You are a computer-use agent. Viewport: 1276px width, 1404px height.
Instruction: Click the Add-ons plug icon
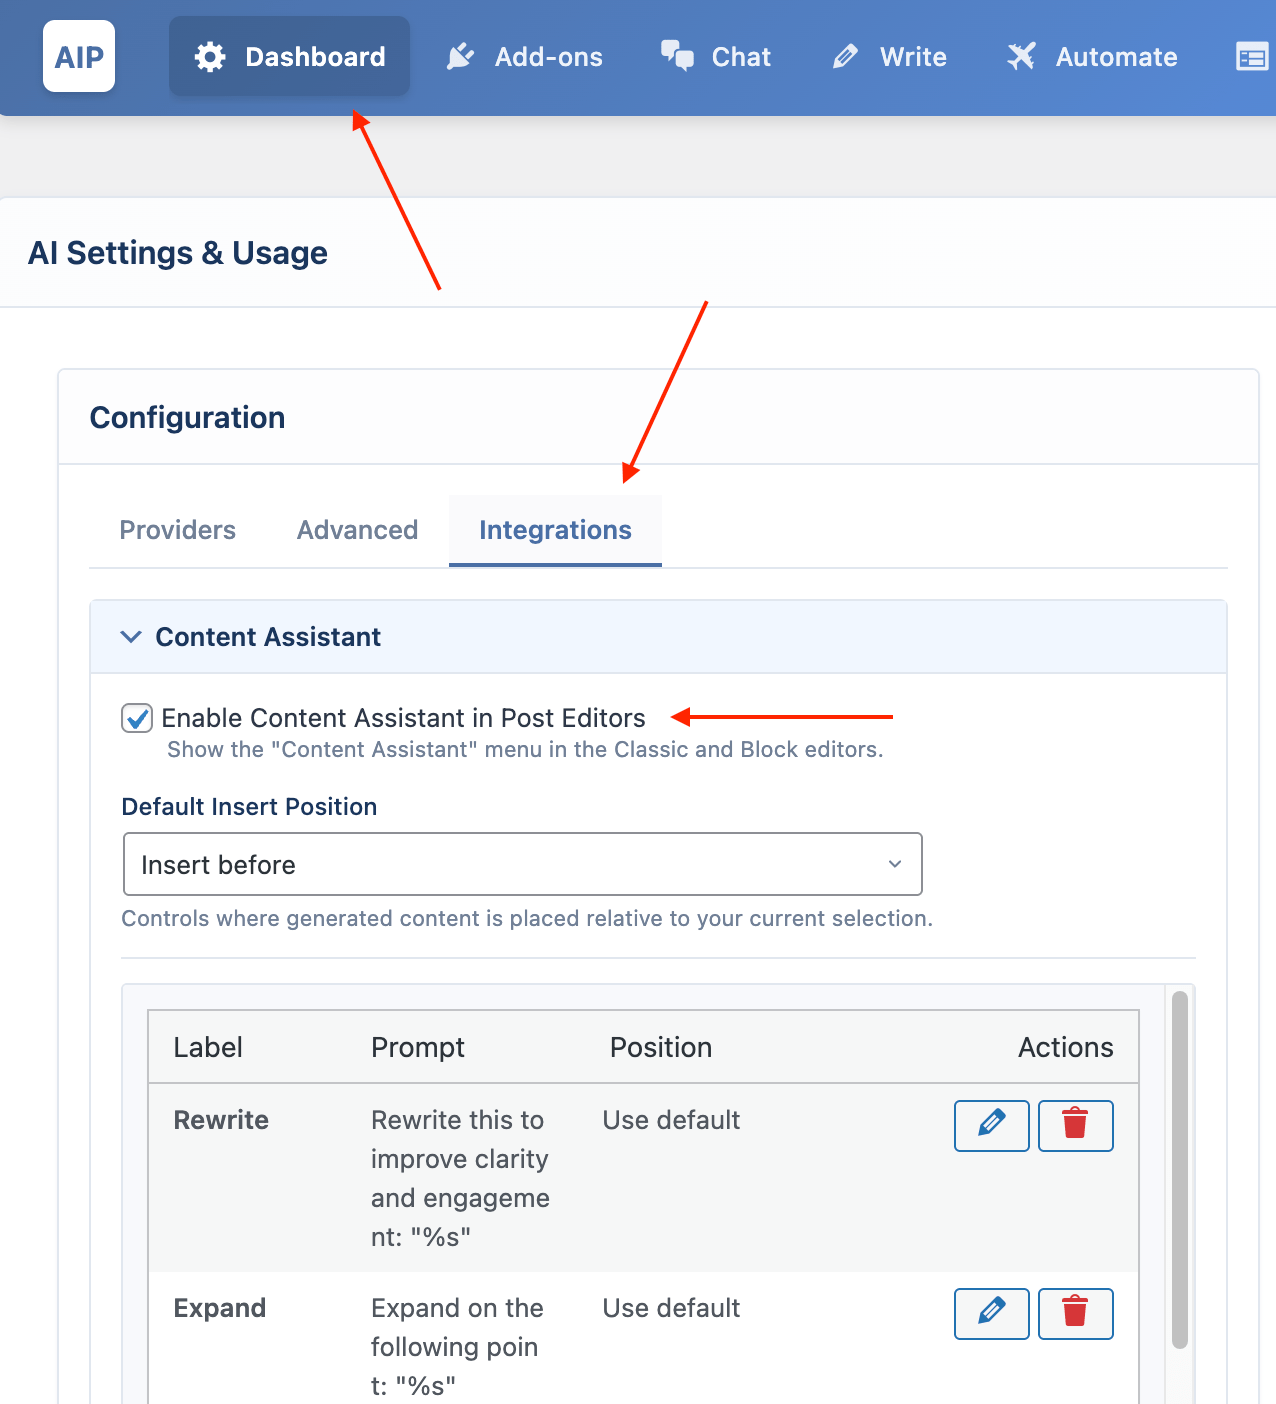pyautogui.click(x=460, y=57)
